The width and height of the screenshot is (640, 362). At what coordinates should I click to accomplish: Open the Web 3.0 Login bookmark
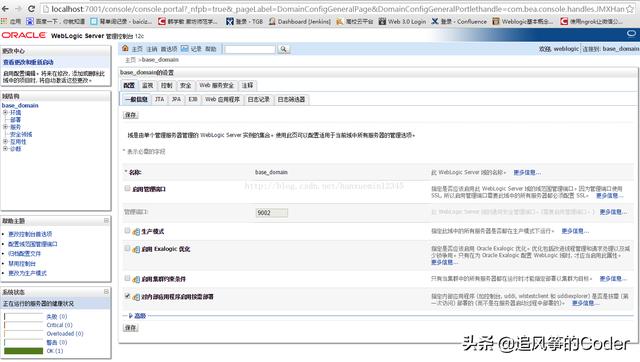click(402, 21)
